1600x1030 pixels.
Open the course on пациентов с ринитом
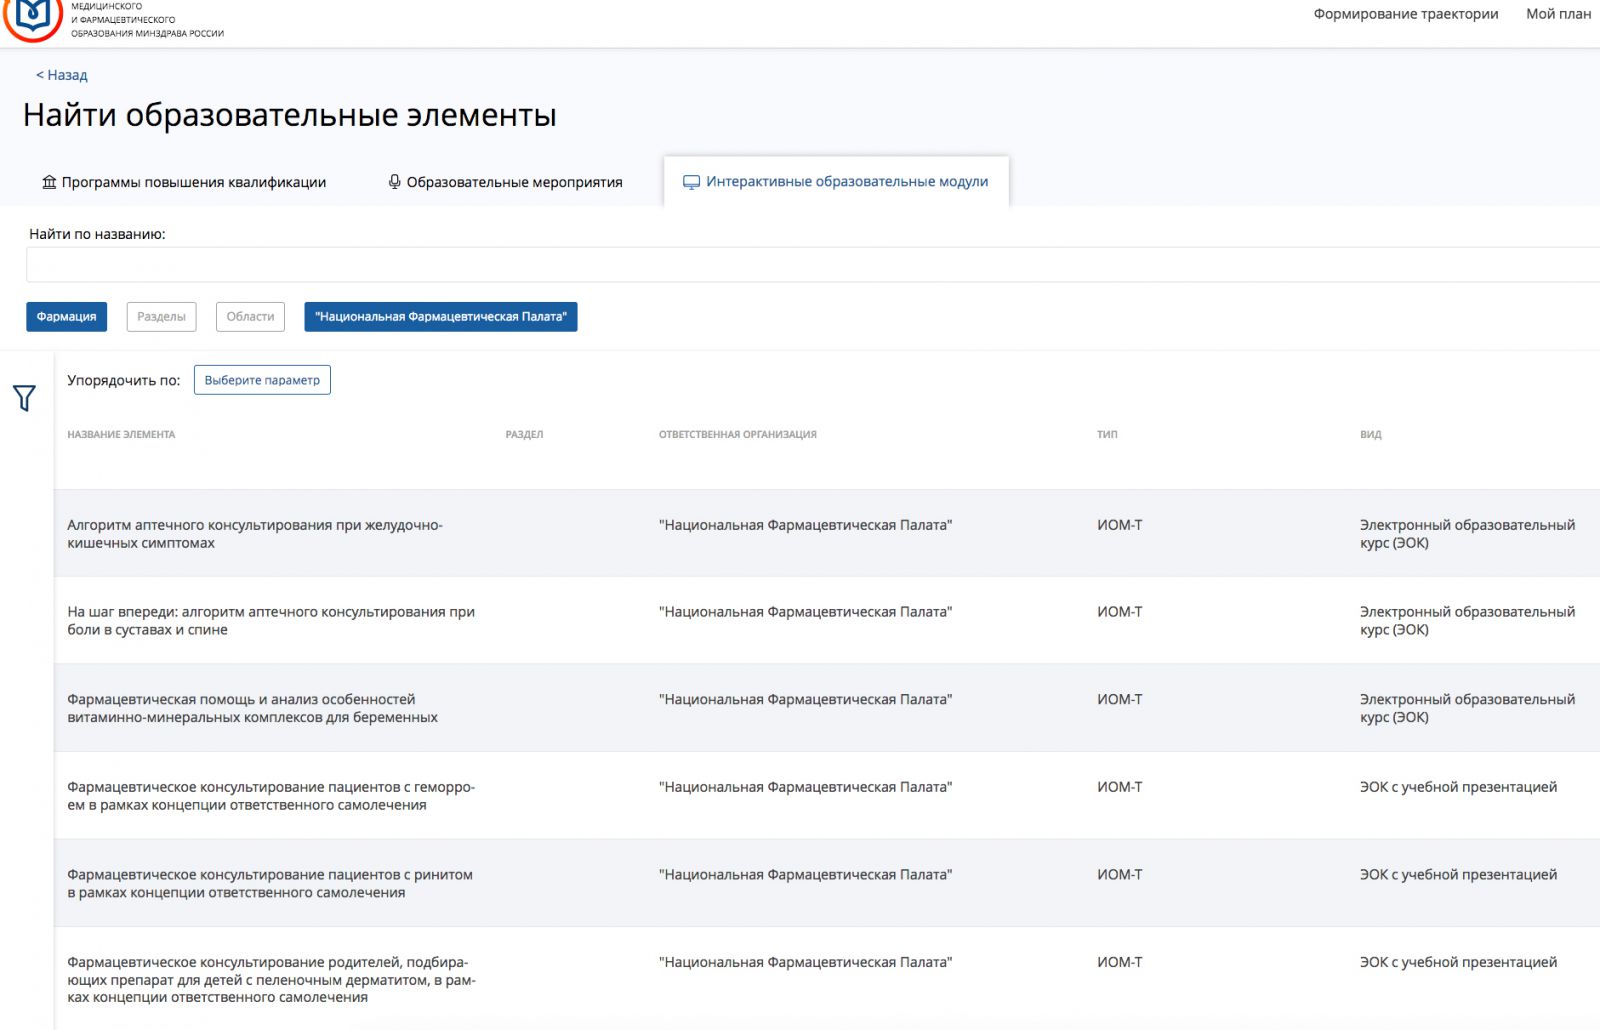270,883
